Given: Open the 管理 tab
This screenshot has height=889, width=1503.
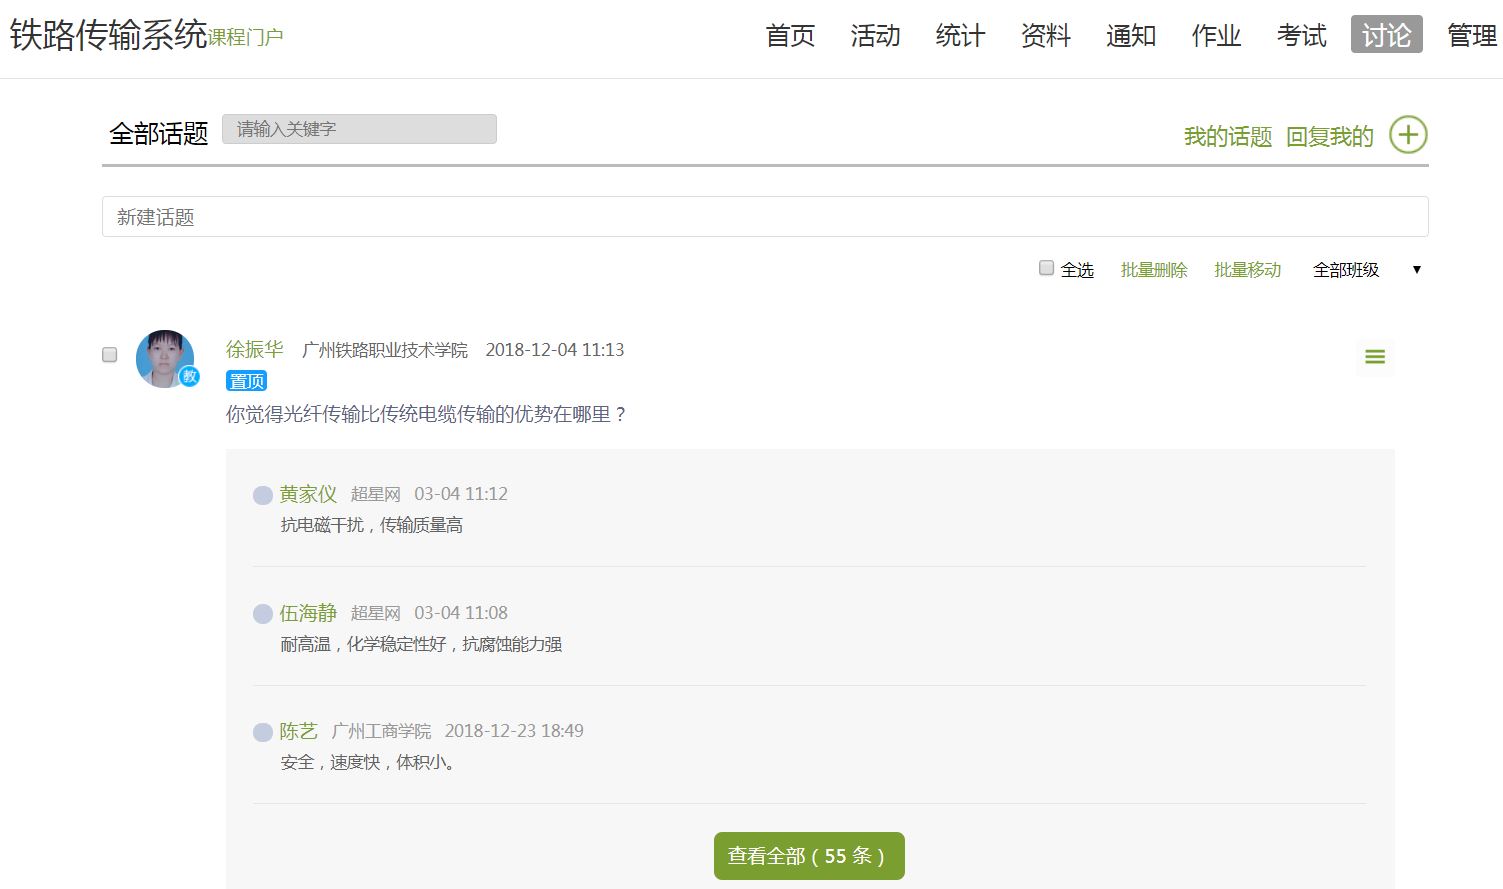Looking at the screenshot, I should [1472, 36].
